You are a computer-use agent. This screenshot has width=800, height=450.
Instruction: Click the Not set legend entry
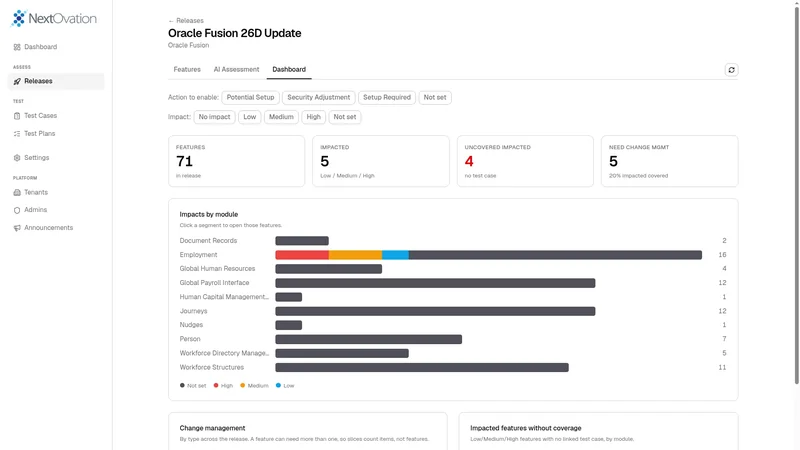point(193,386)
